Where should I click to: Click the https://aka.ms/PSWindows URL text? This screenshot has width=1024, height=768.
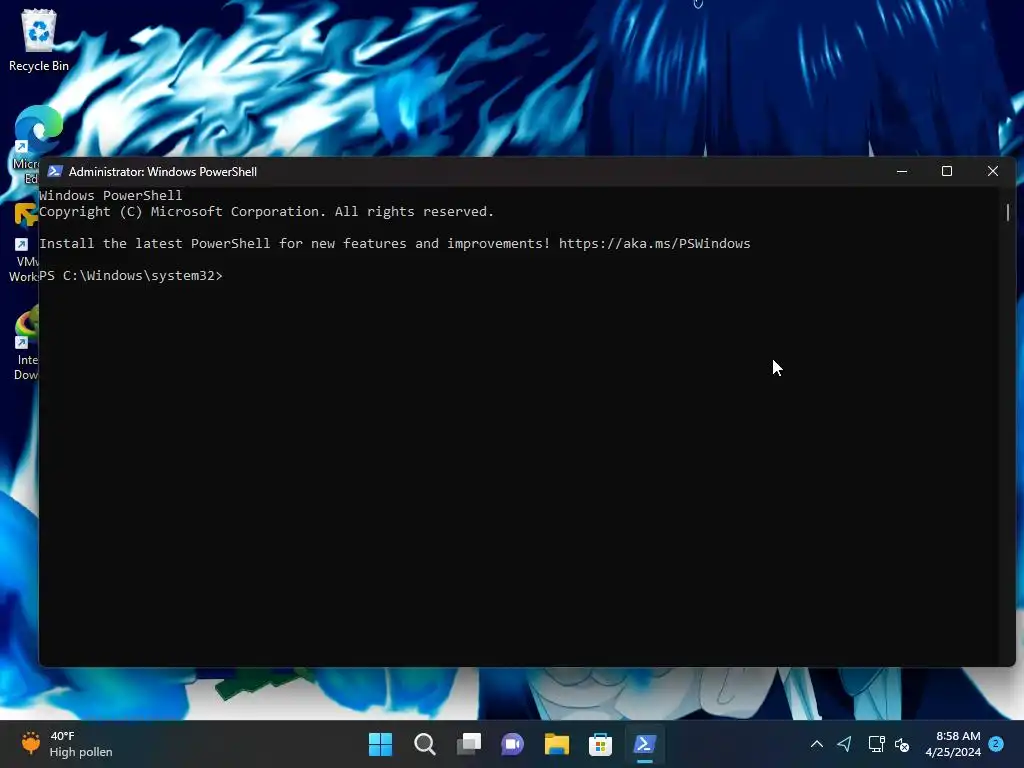click(654, 244)
